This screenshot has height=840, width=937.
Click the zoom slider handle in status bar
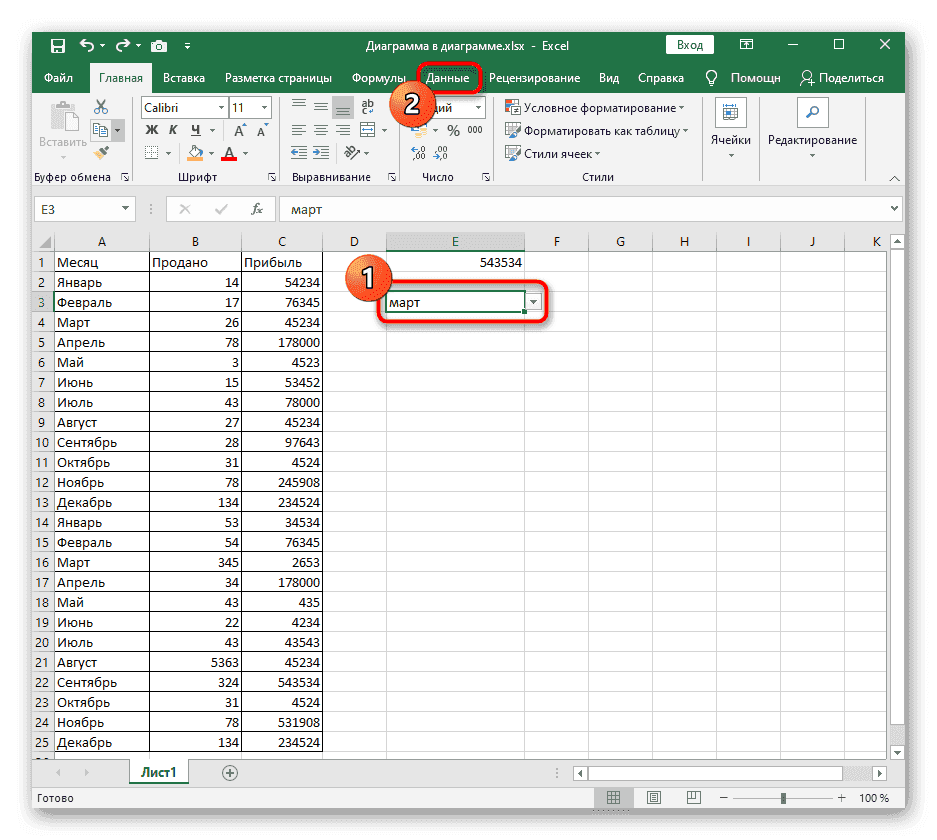(x=784, y=798)
